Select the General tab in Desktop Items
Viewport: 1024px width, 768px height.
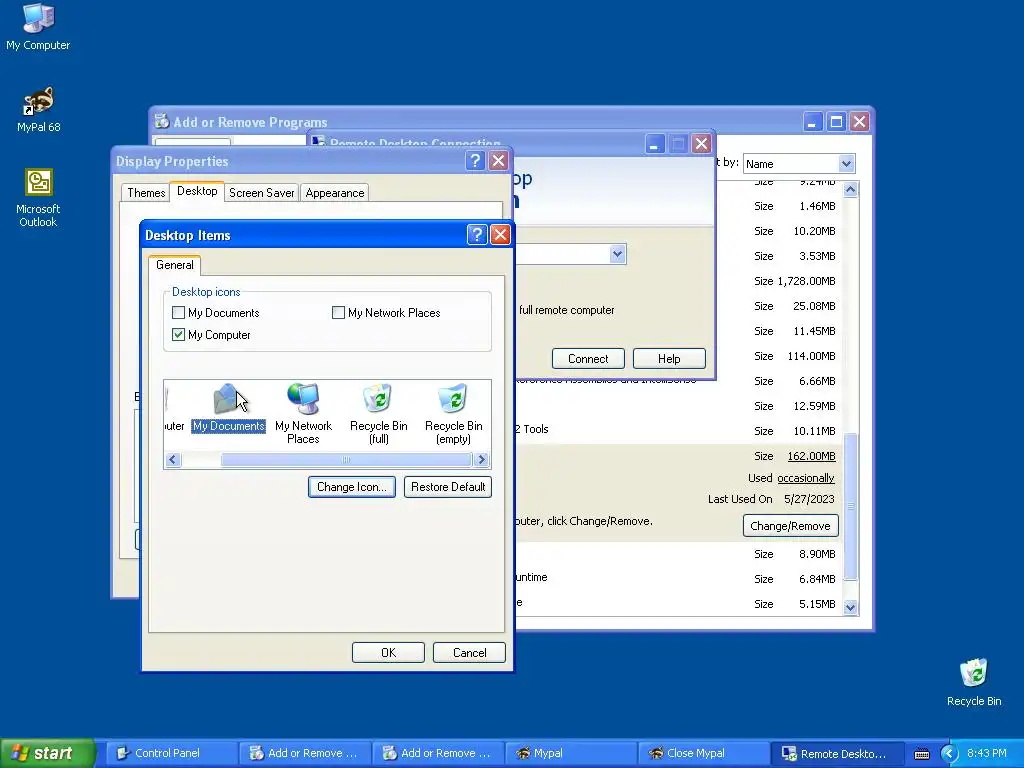pos(174,264)
